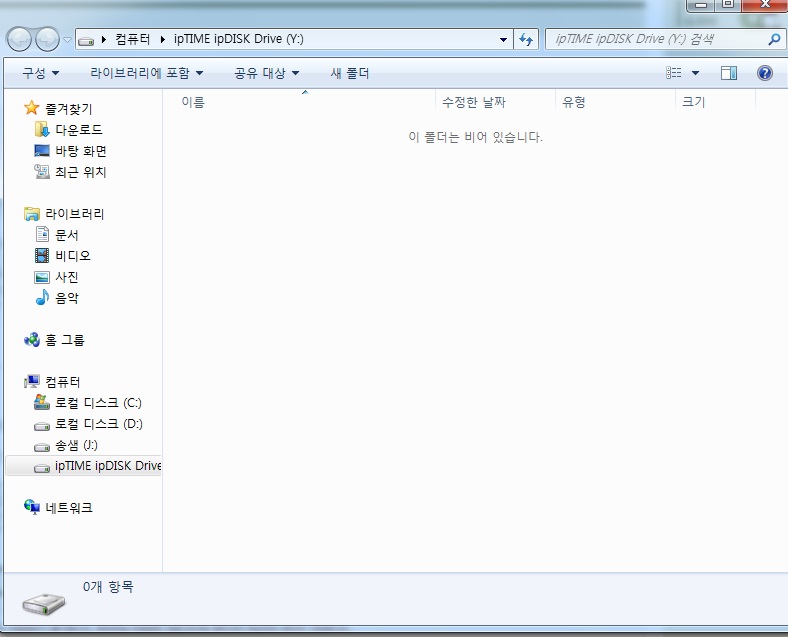Click the 음악 music note icon
The image size is (788, 637).
42,297
